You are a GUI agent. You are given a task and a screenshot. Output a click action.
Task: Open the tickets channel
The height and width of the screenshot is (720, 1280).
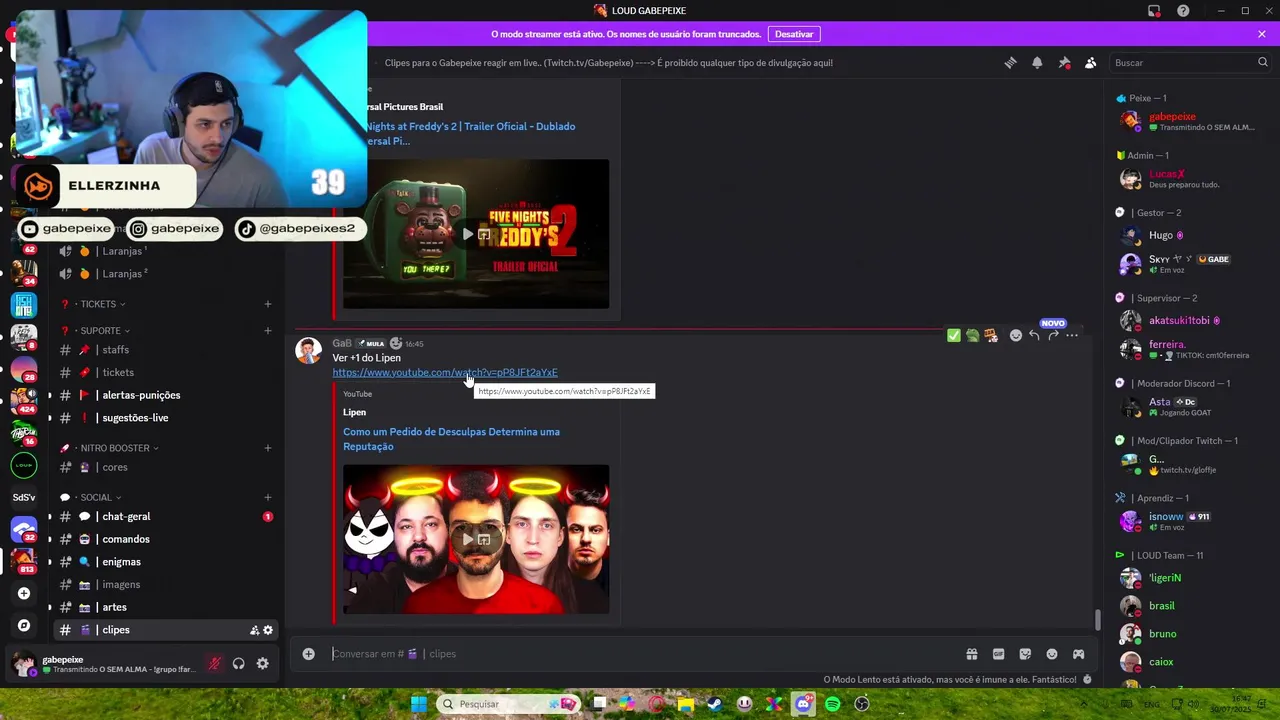coord(165,372)
